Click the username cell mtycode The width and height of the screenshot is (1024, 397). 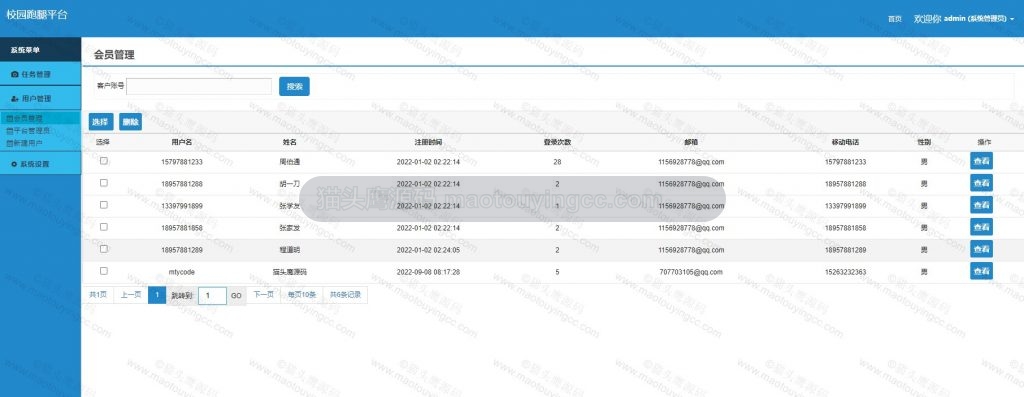click(182, 272)
